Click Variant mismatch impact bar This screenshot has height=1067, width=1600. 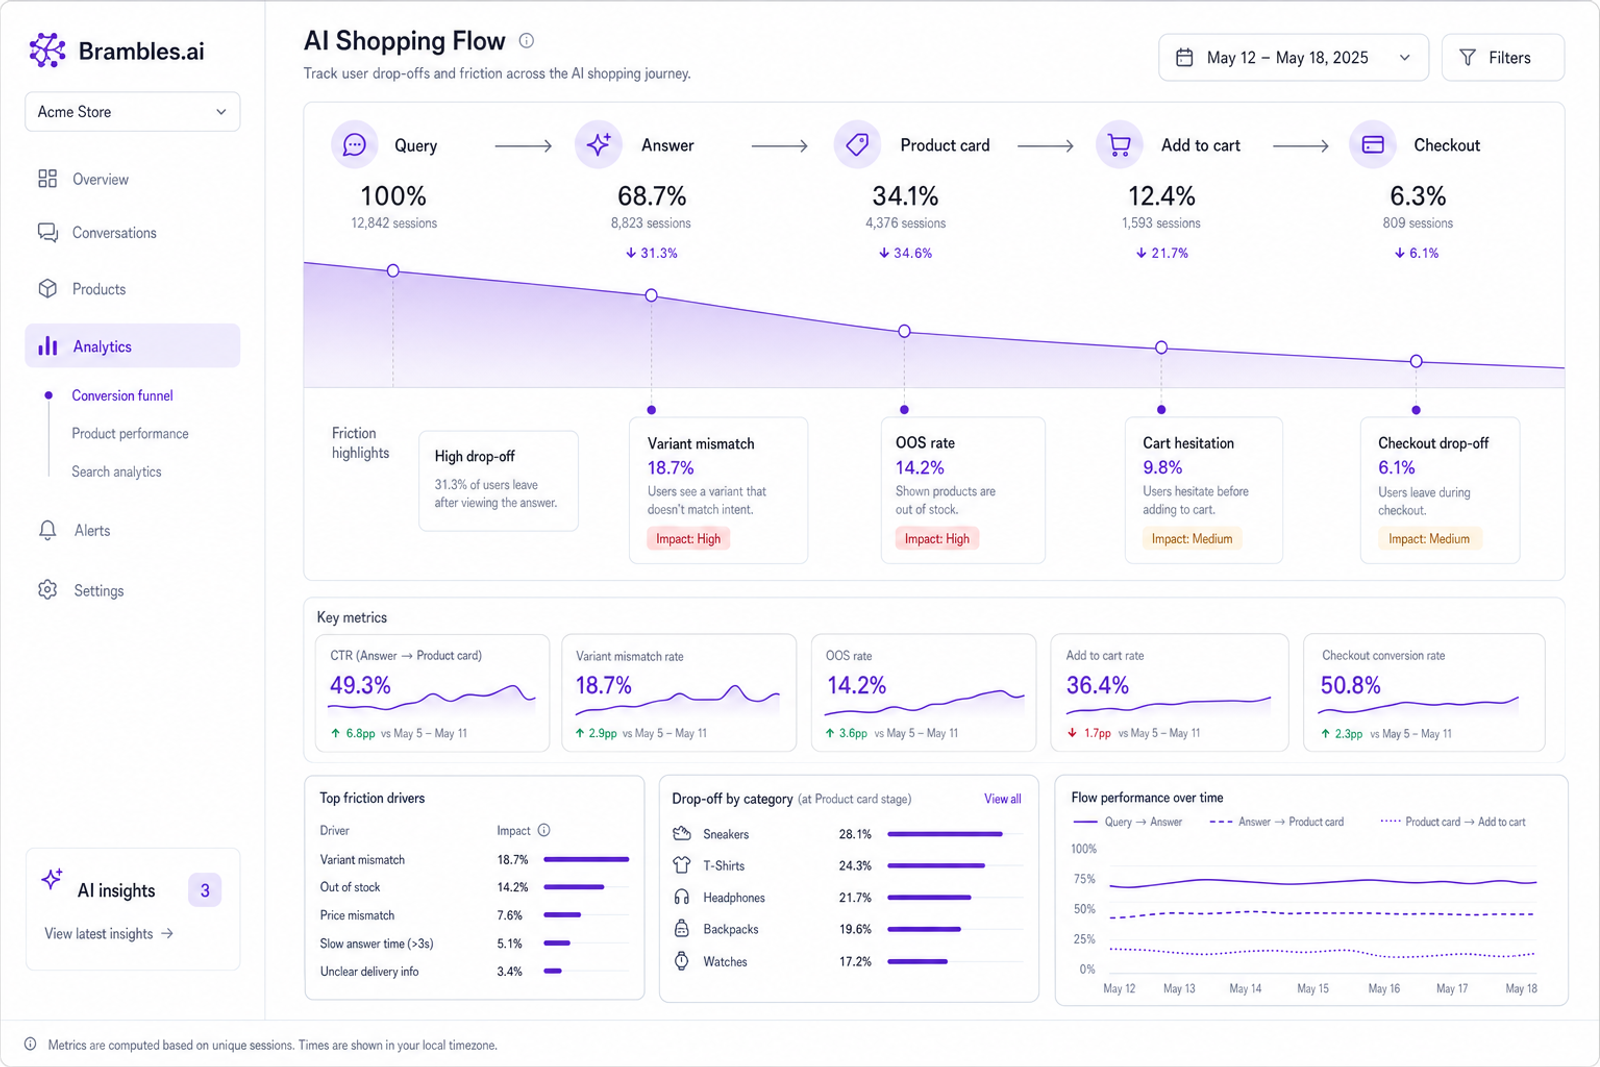pyautogui.click(x=586, y=859)
